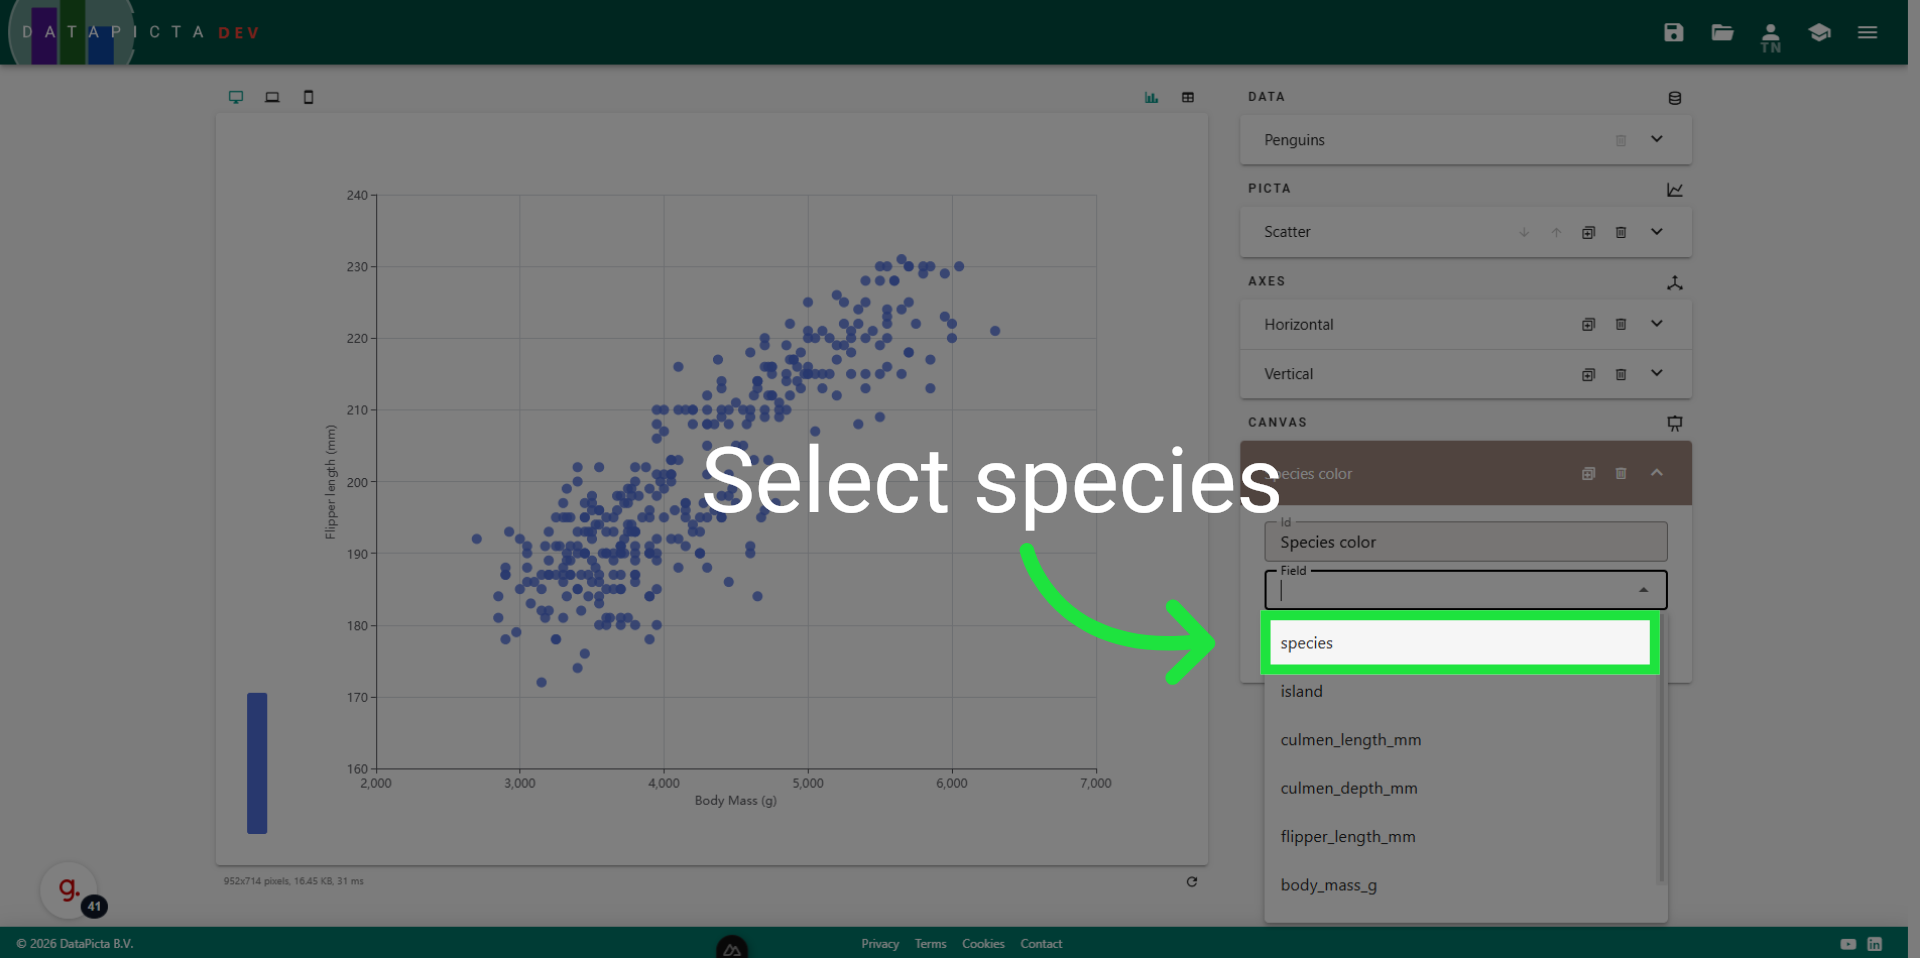The height and width of the screenshot is (958, 1920).
Task: Expand the Scatter chart settings
Action: (x=1656, y=231)
